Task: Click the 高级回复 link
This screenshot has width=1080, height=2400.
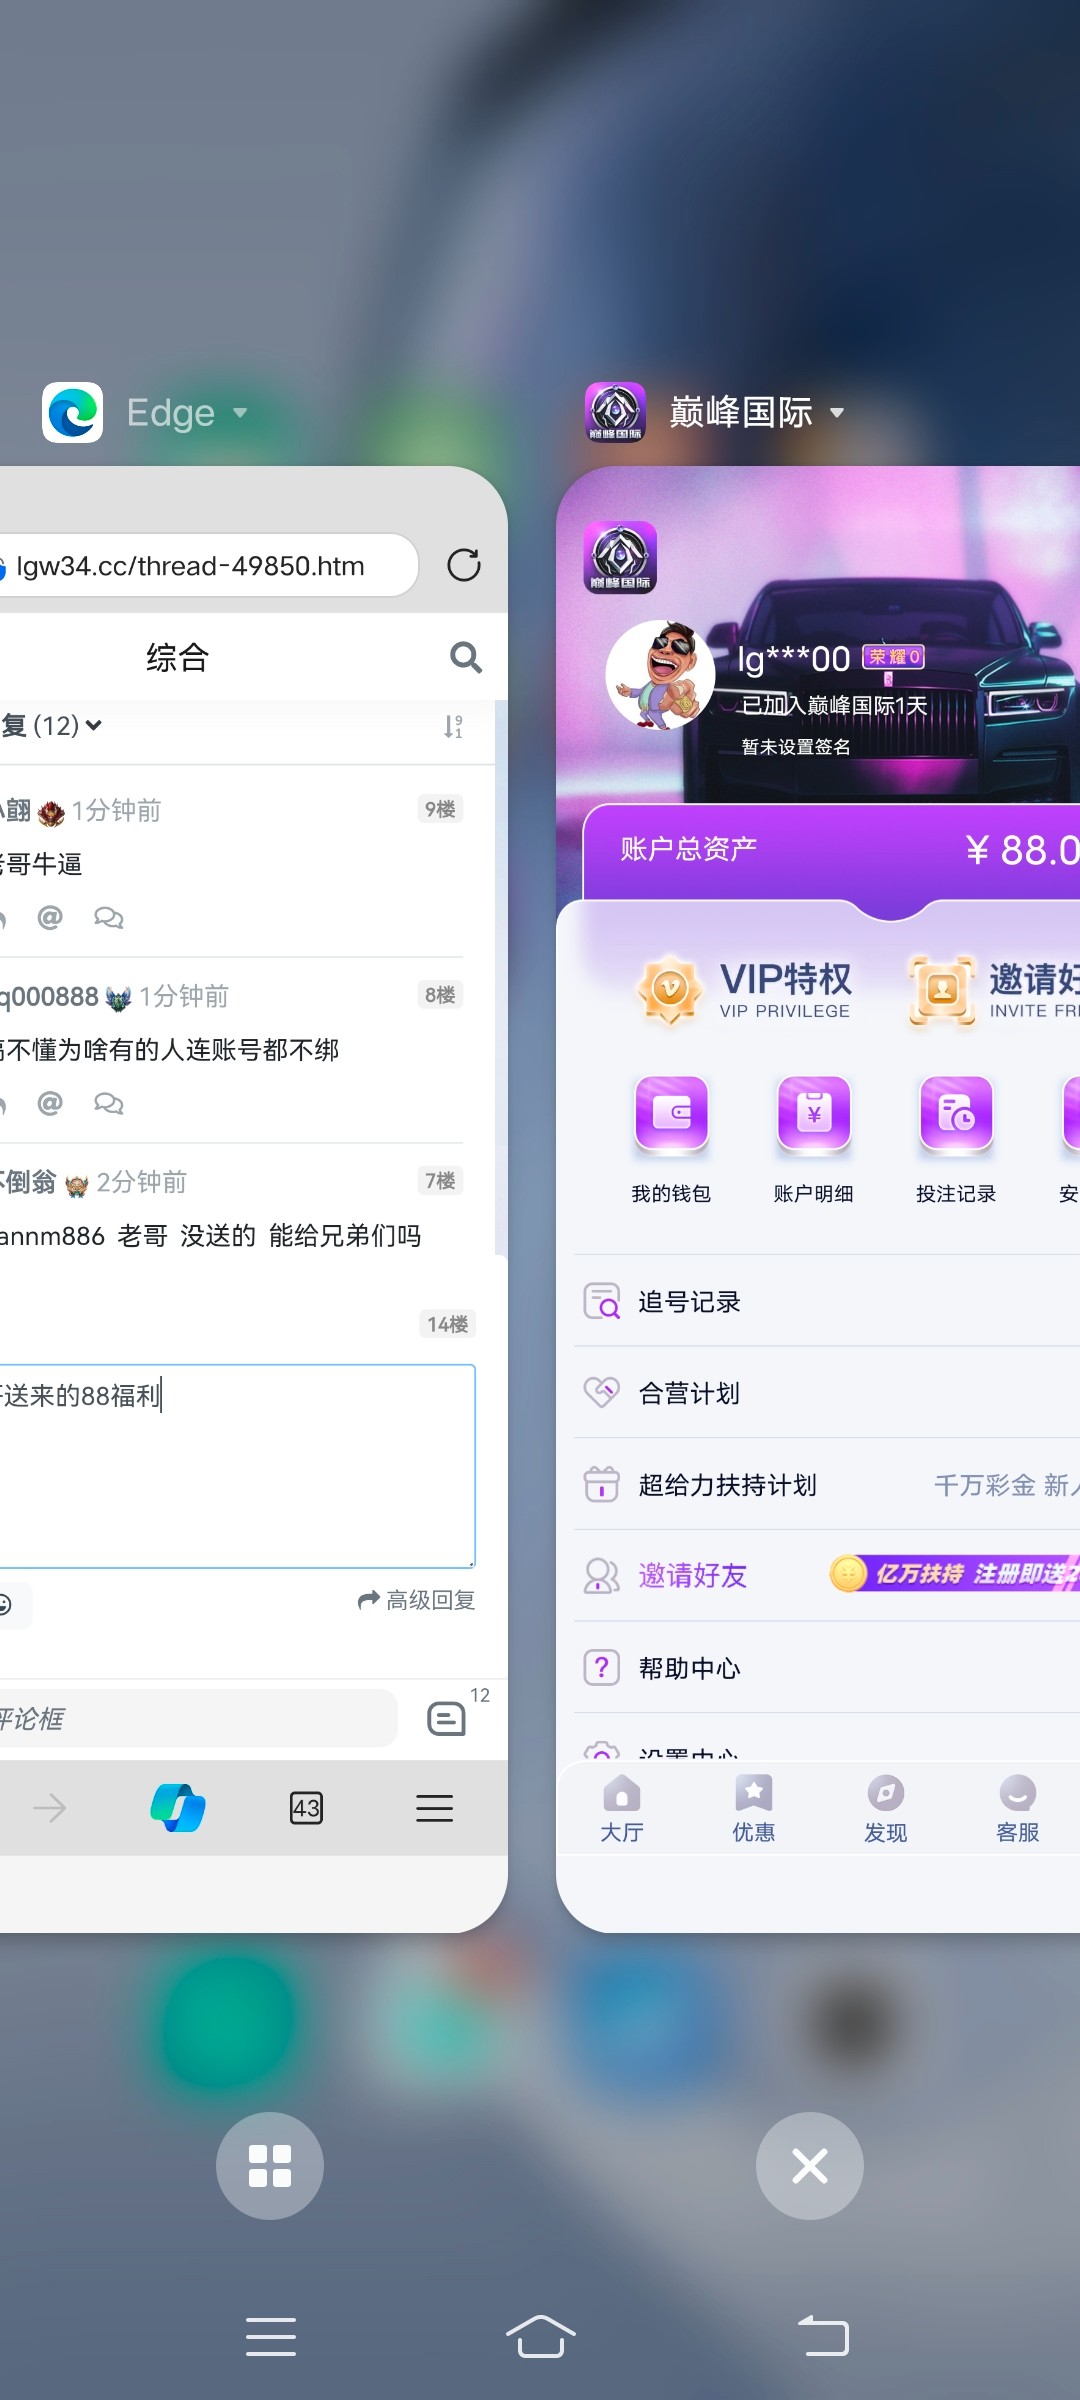Action: click(x=417, y=1600)
